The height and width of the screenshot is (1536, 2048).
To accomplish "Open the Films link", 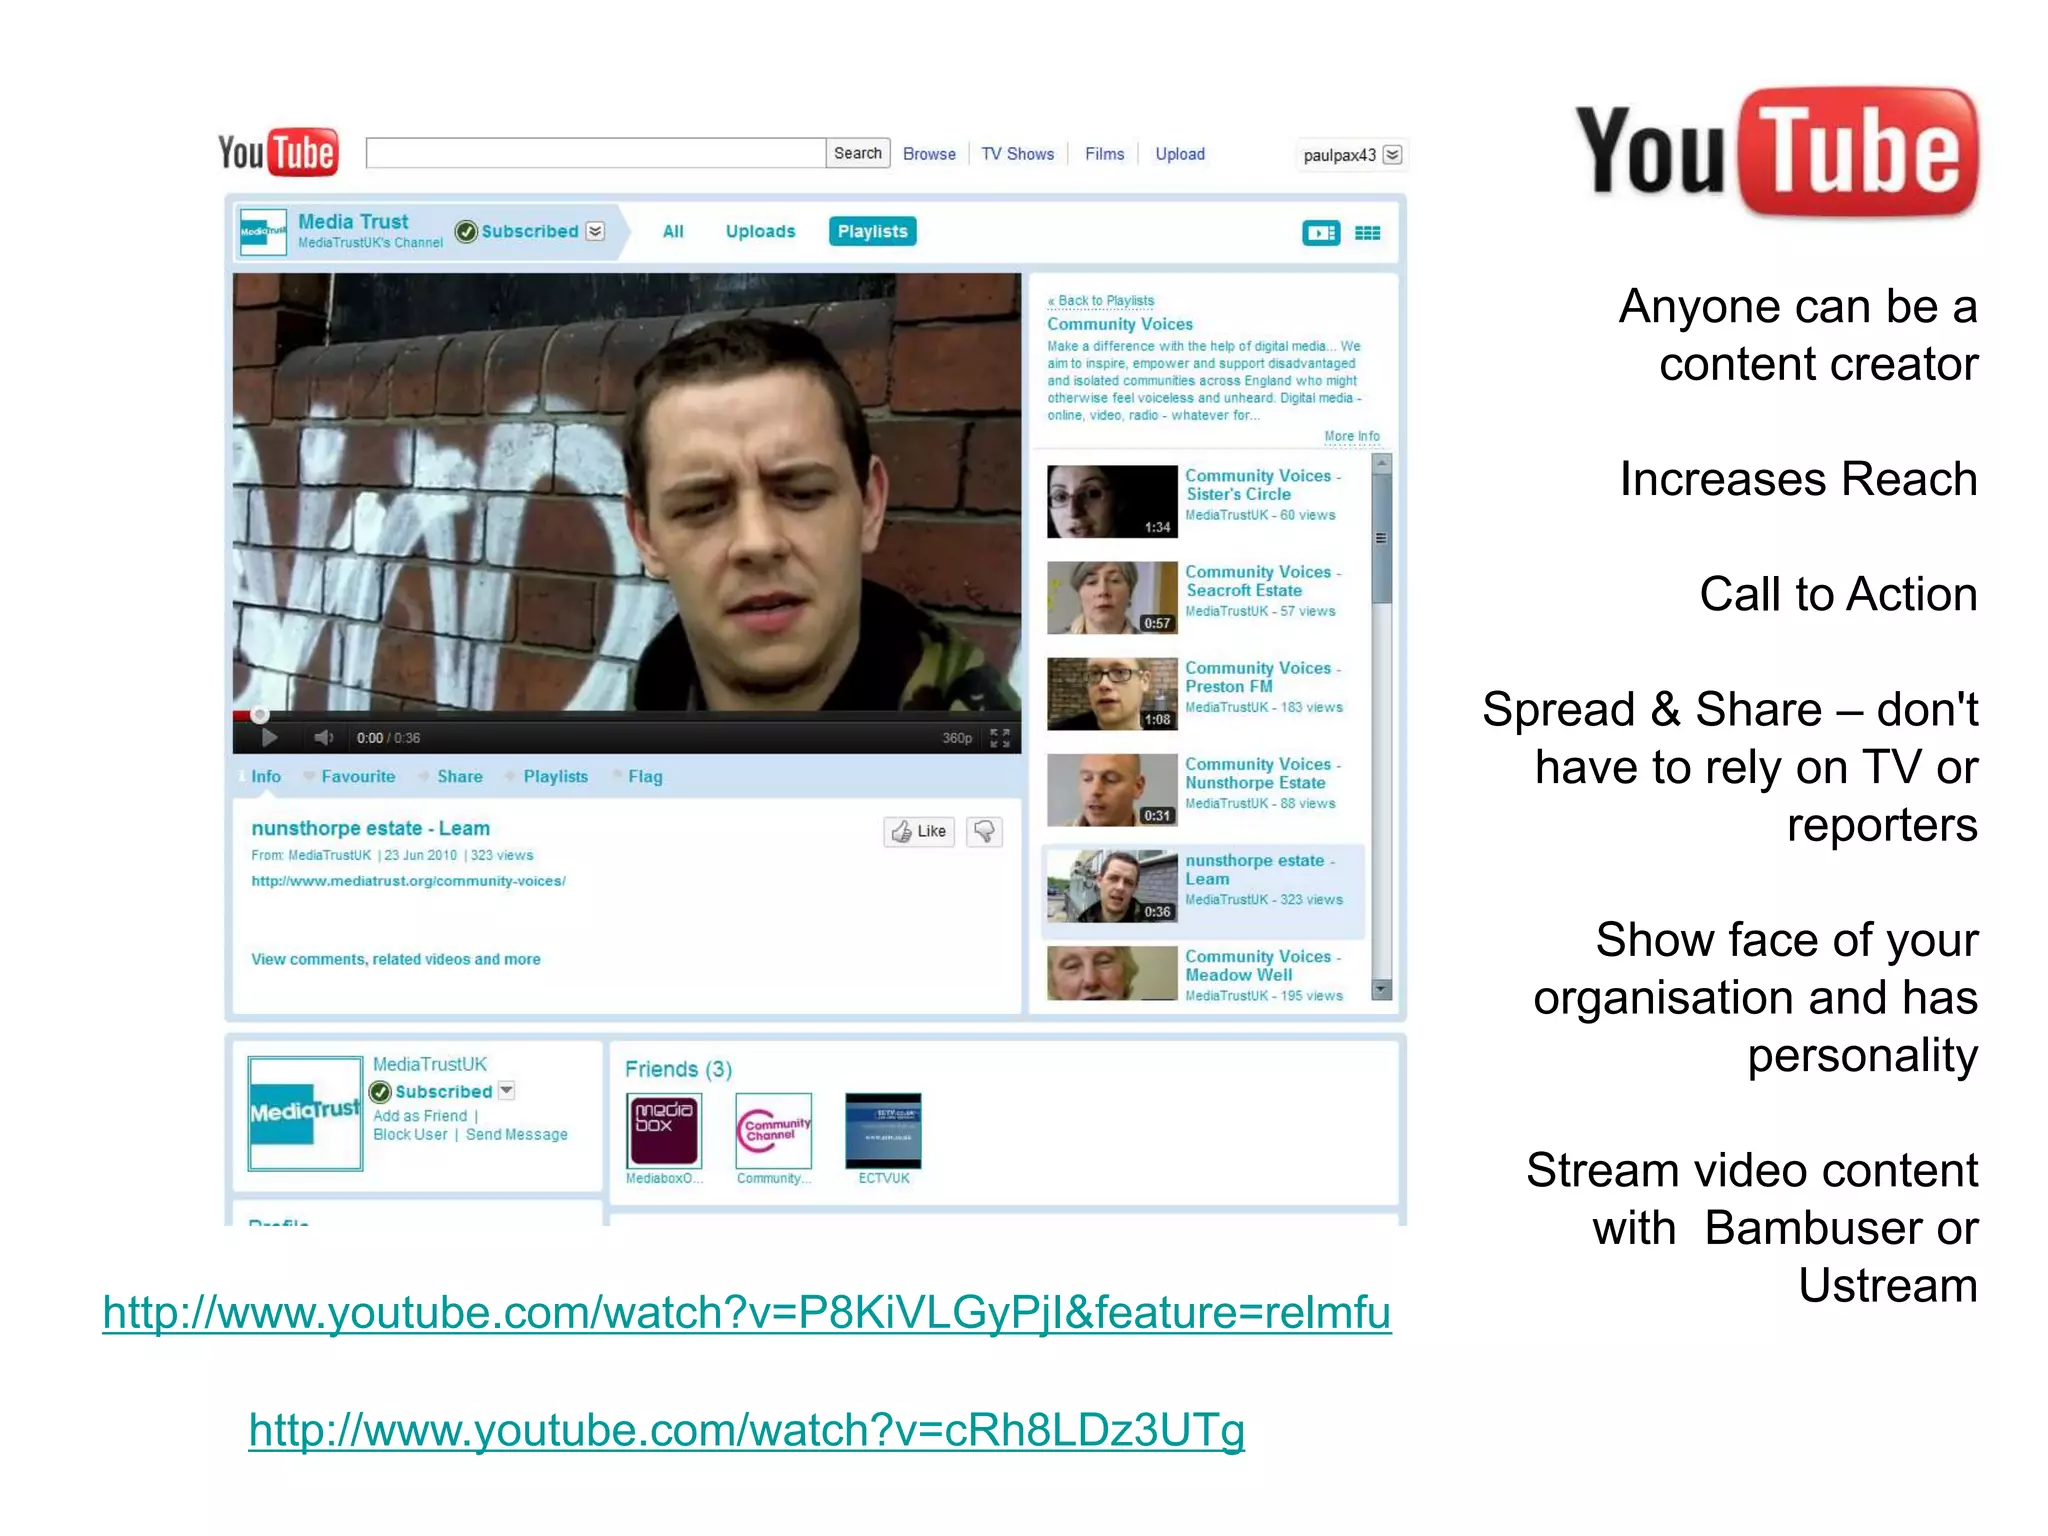I will pos(1104,154).
